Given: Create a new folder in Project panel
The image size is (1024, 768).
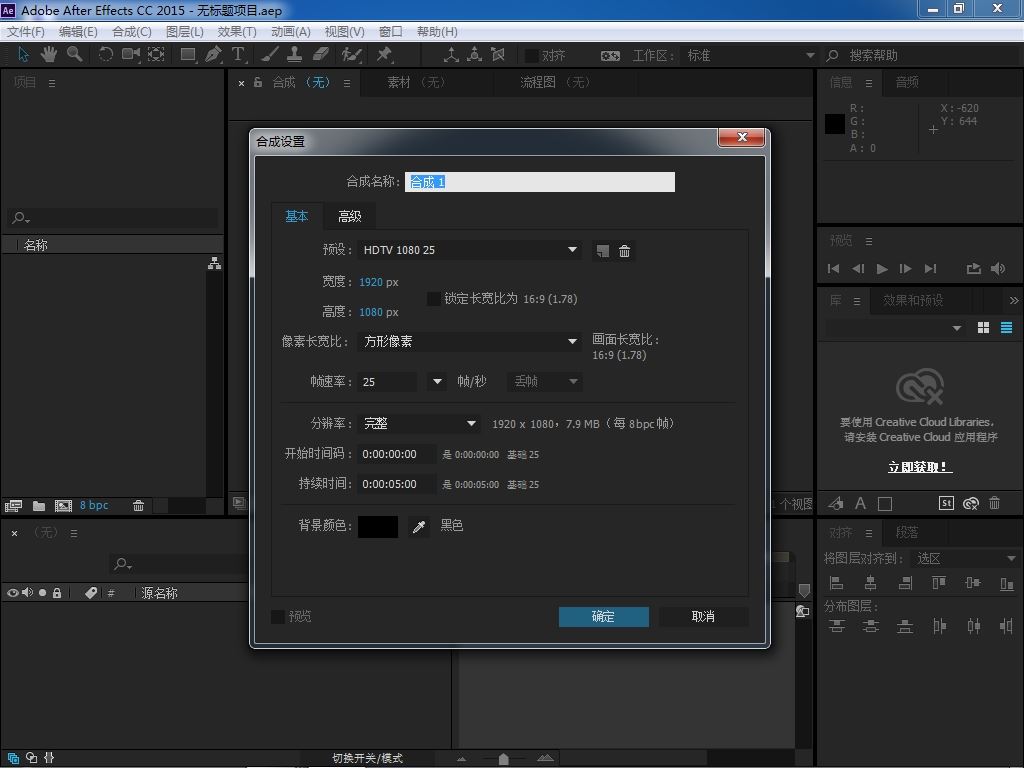Looking at the screenshot, I should click(39, 505).
